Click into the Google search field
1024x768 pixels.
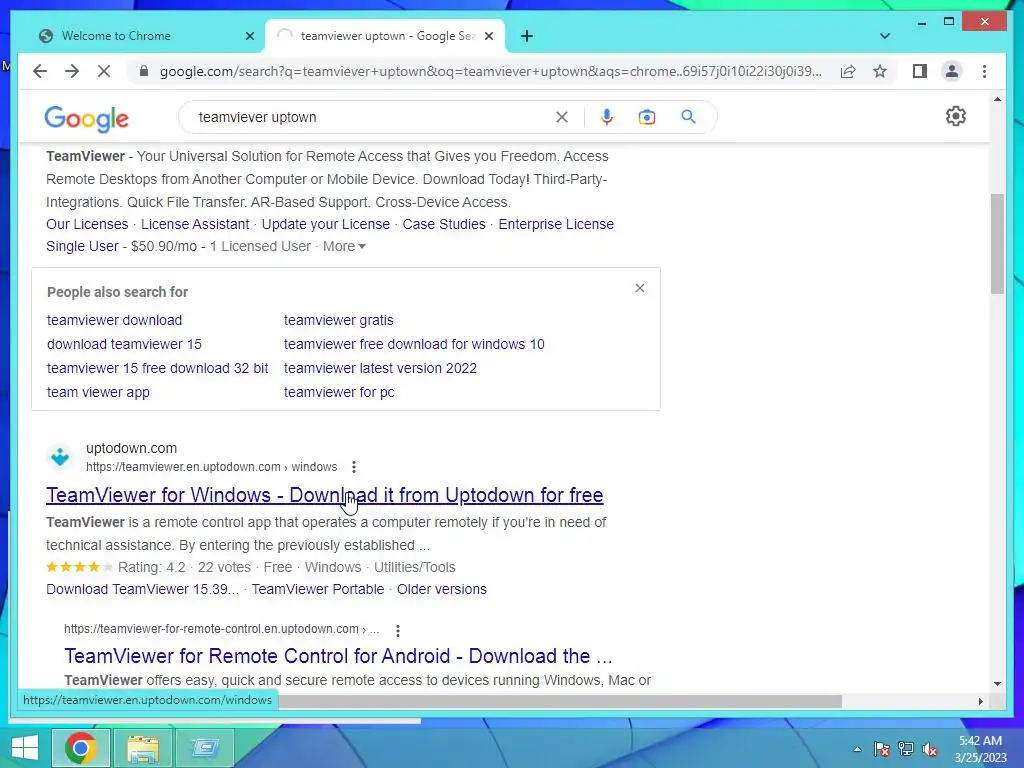click(x=372, y=117)
